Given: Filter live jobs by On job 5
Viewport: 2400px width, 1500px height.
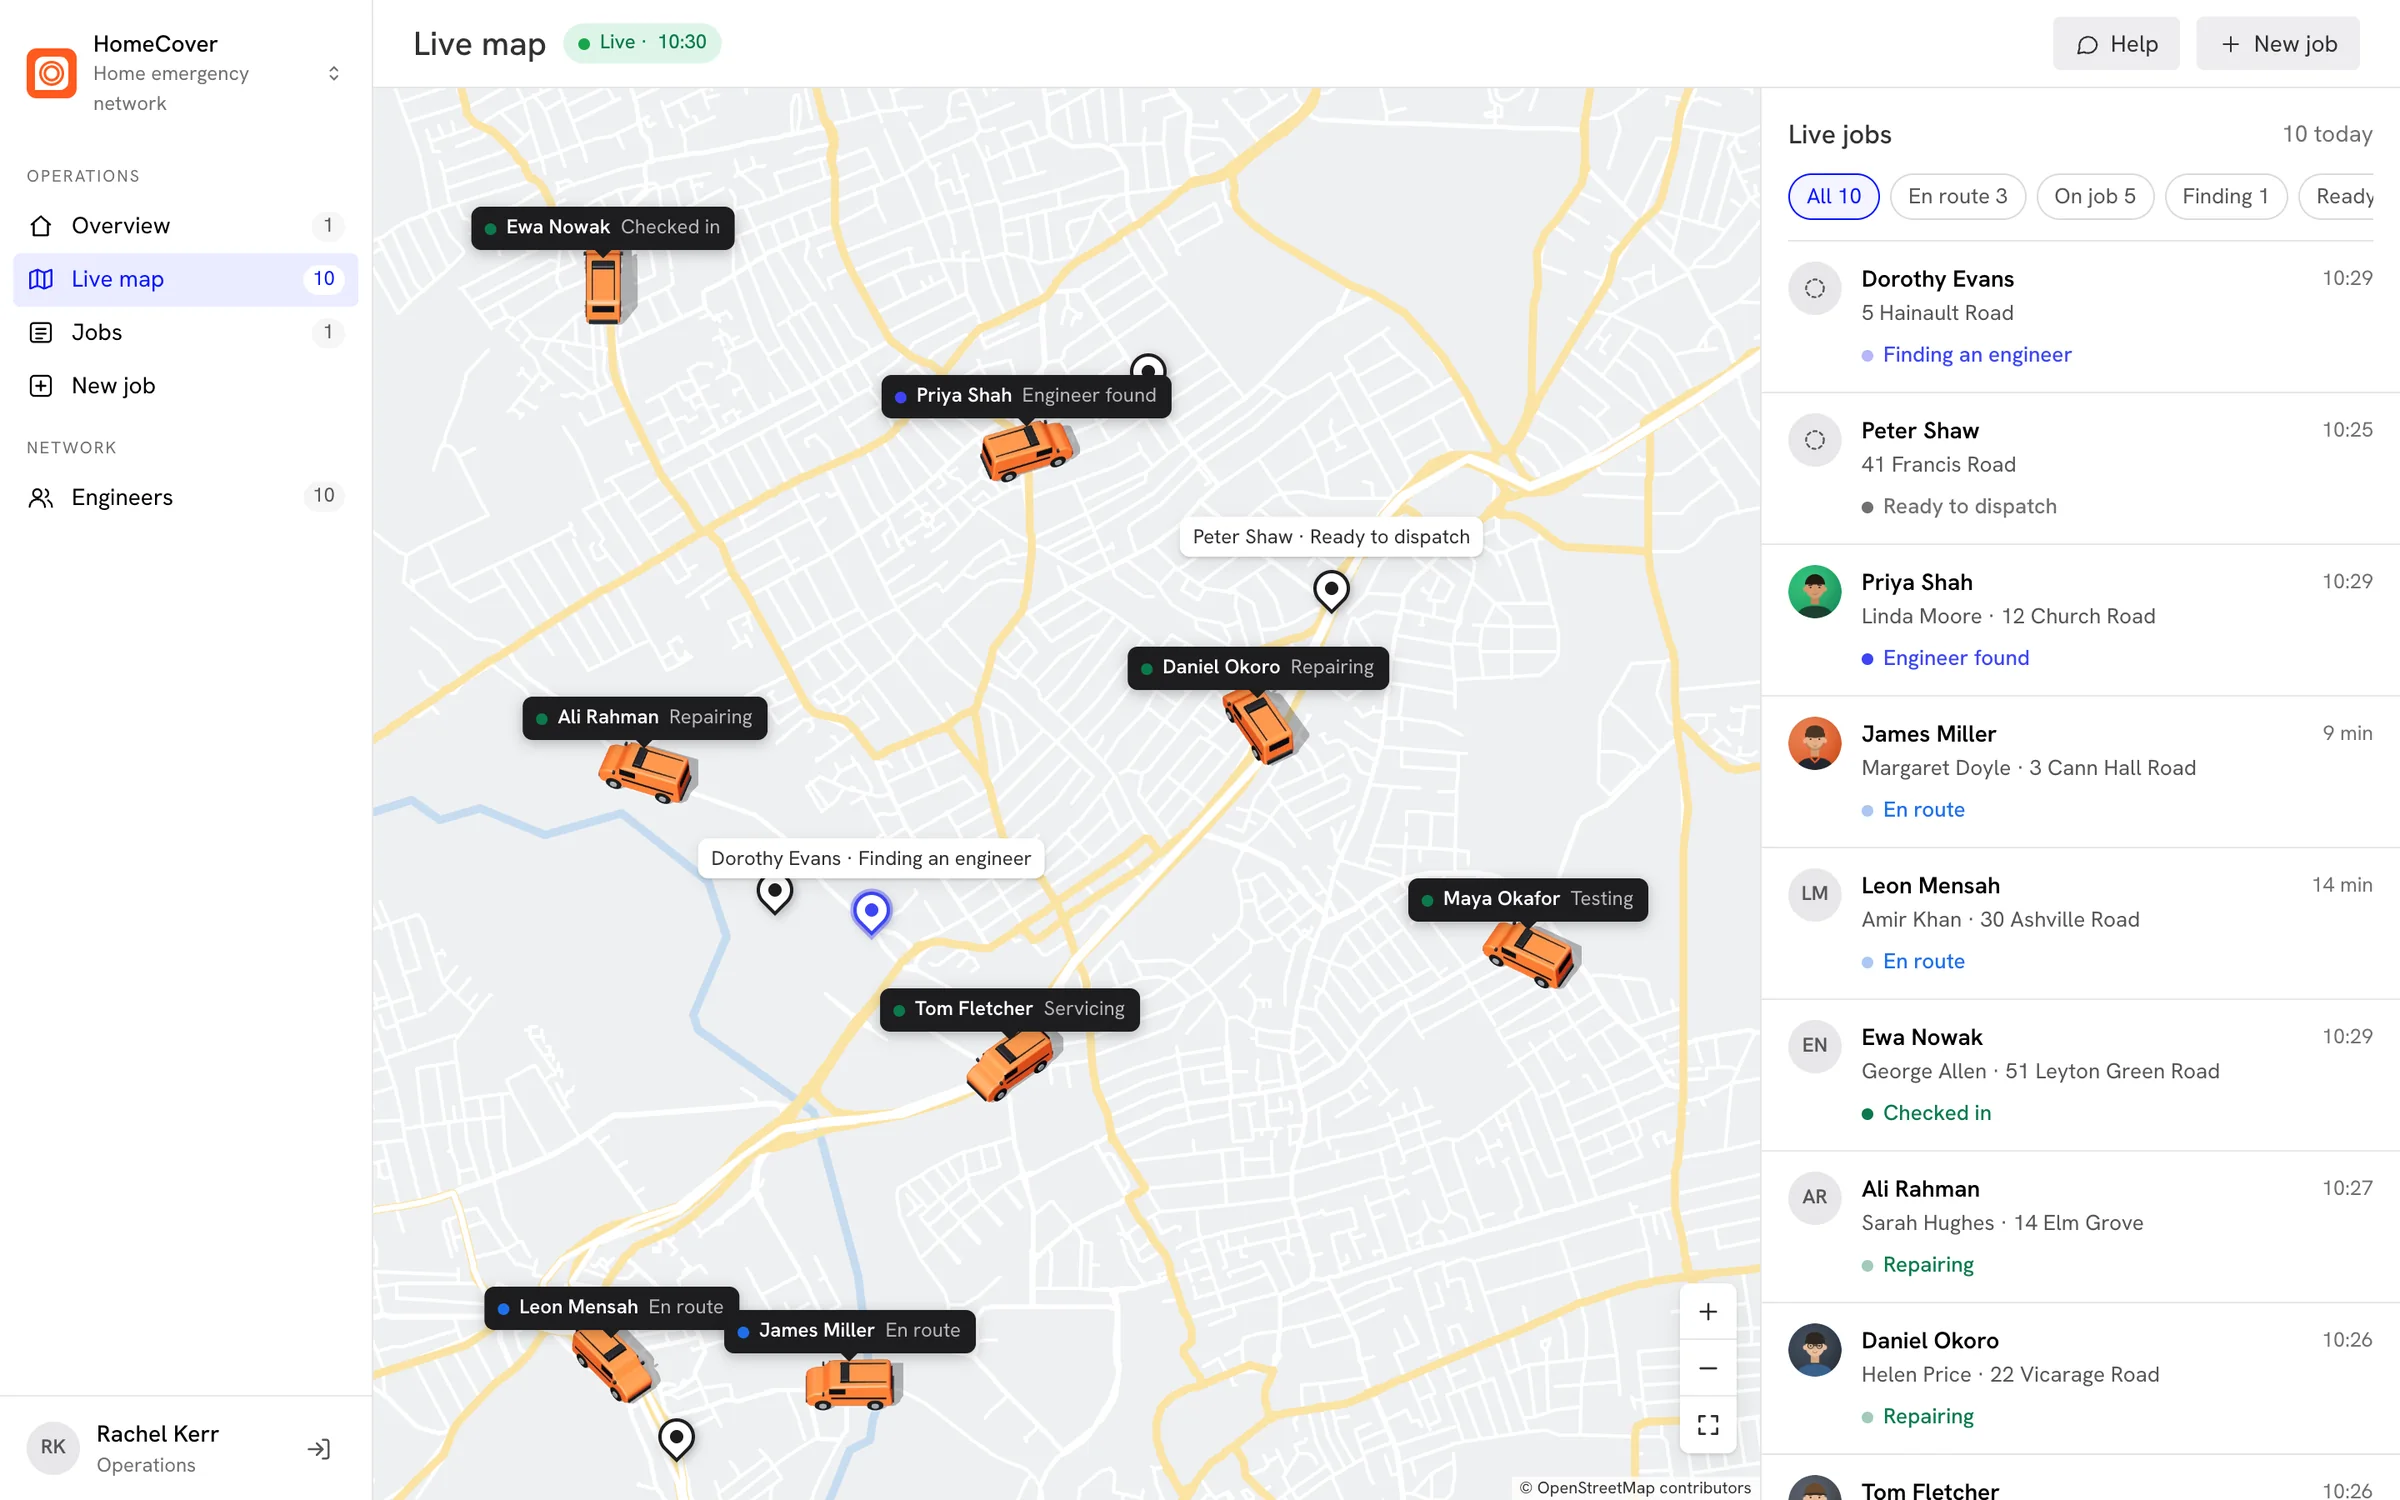Looking at the screenshot, I should click(2095, 196).
